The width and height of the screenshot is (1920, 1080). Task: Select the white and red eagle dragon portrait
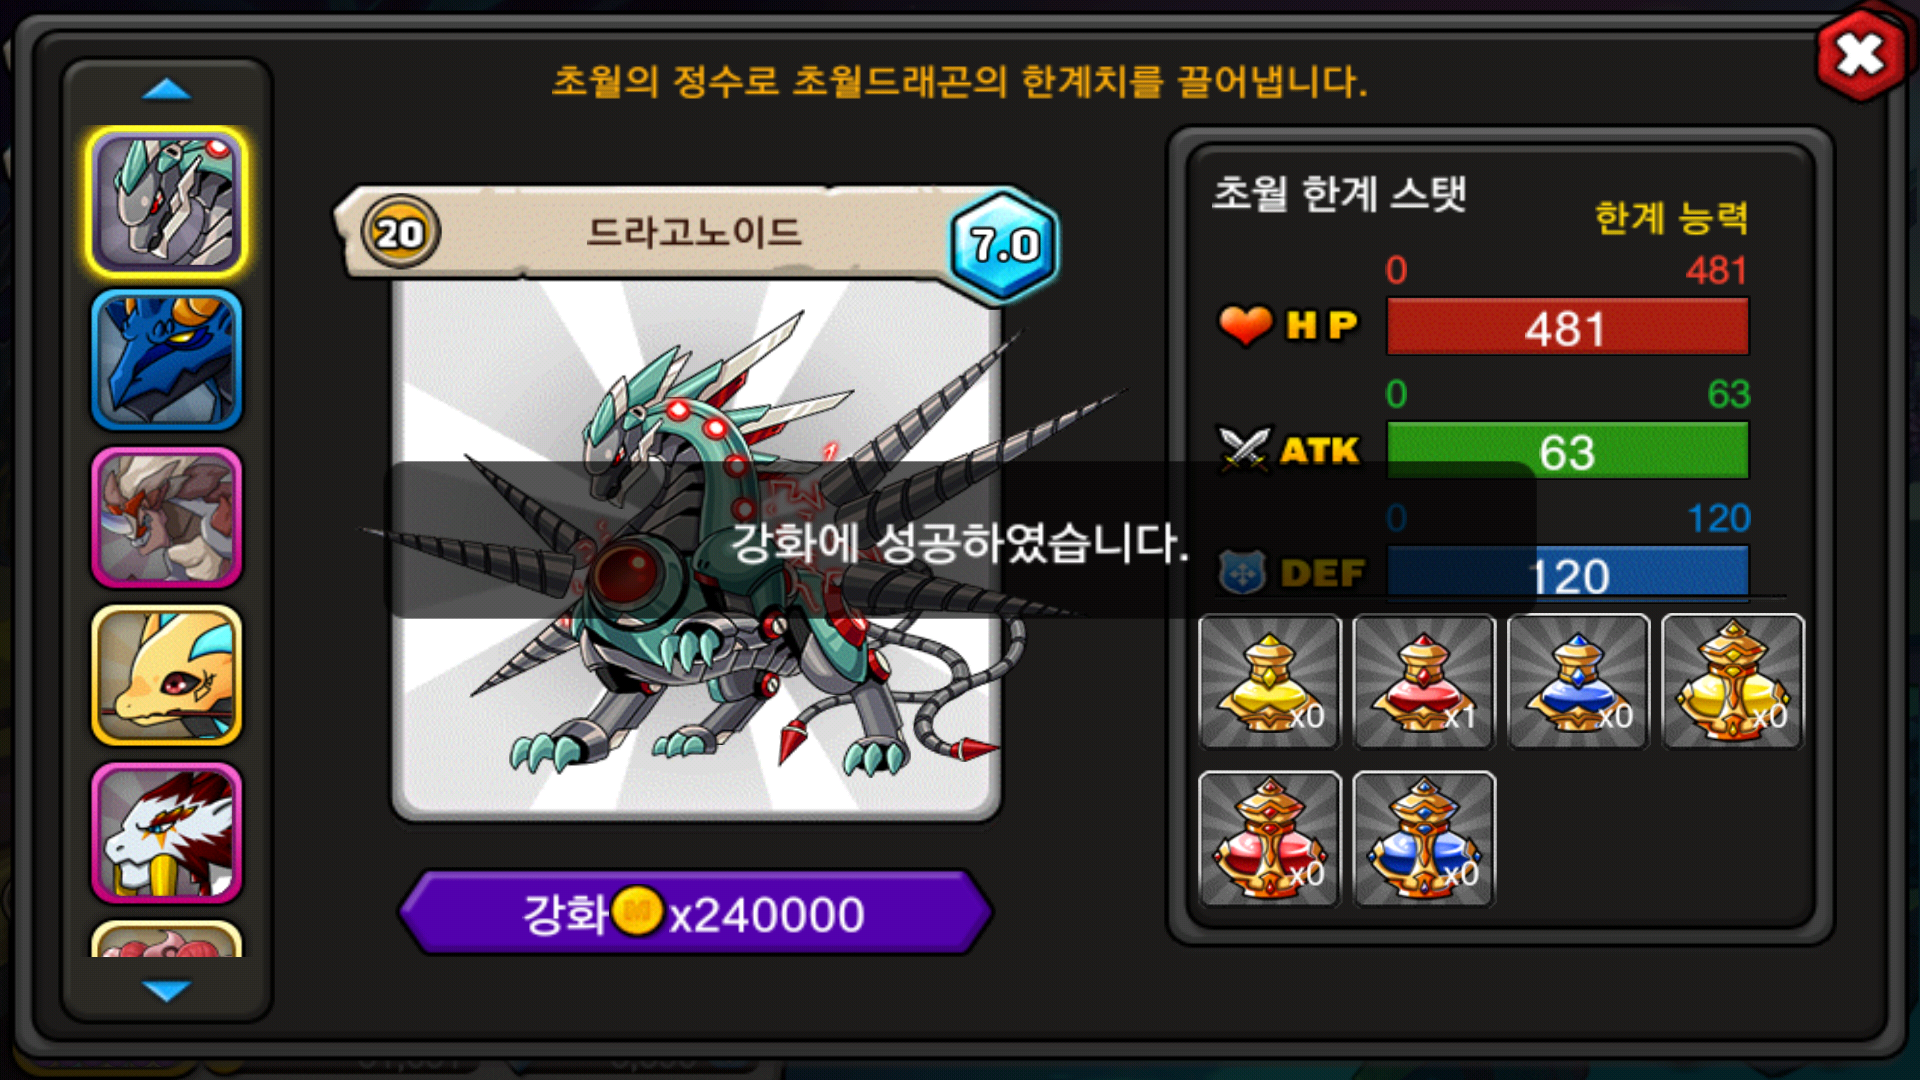167,834
